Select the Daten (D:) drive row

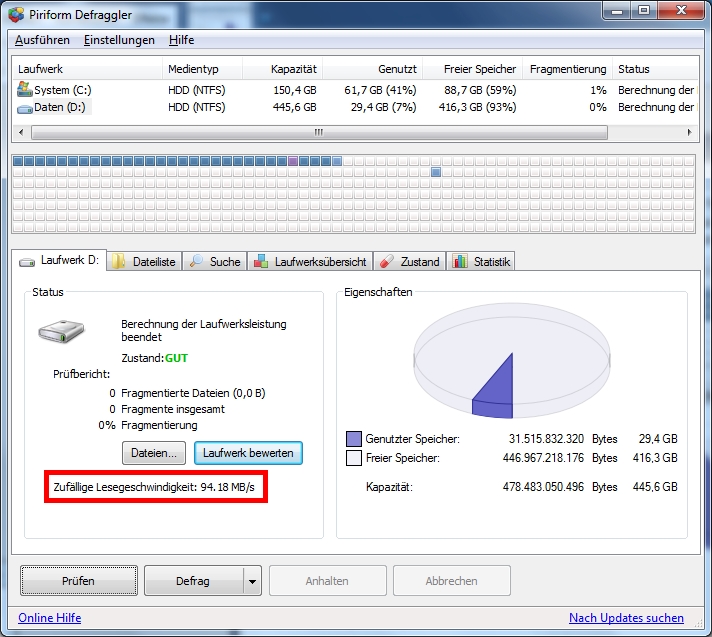coord(356,107)
